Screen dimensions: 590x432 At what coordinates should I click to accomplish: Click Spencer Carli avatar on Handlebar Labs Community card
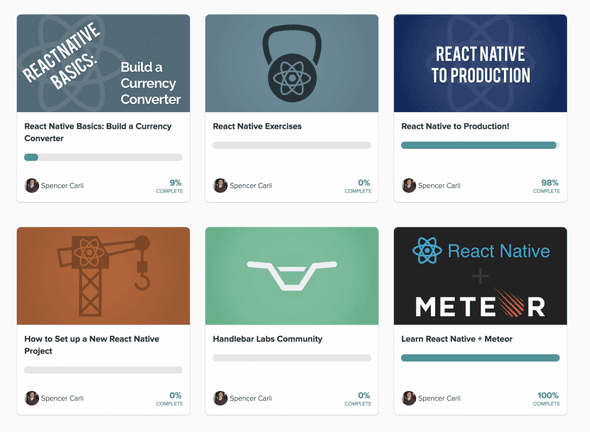tap(220, 398)
